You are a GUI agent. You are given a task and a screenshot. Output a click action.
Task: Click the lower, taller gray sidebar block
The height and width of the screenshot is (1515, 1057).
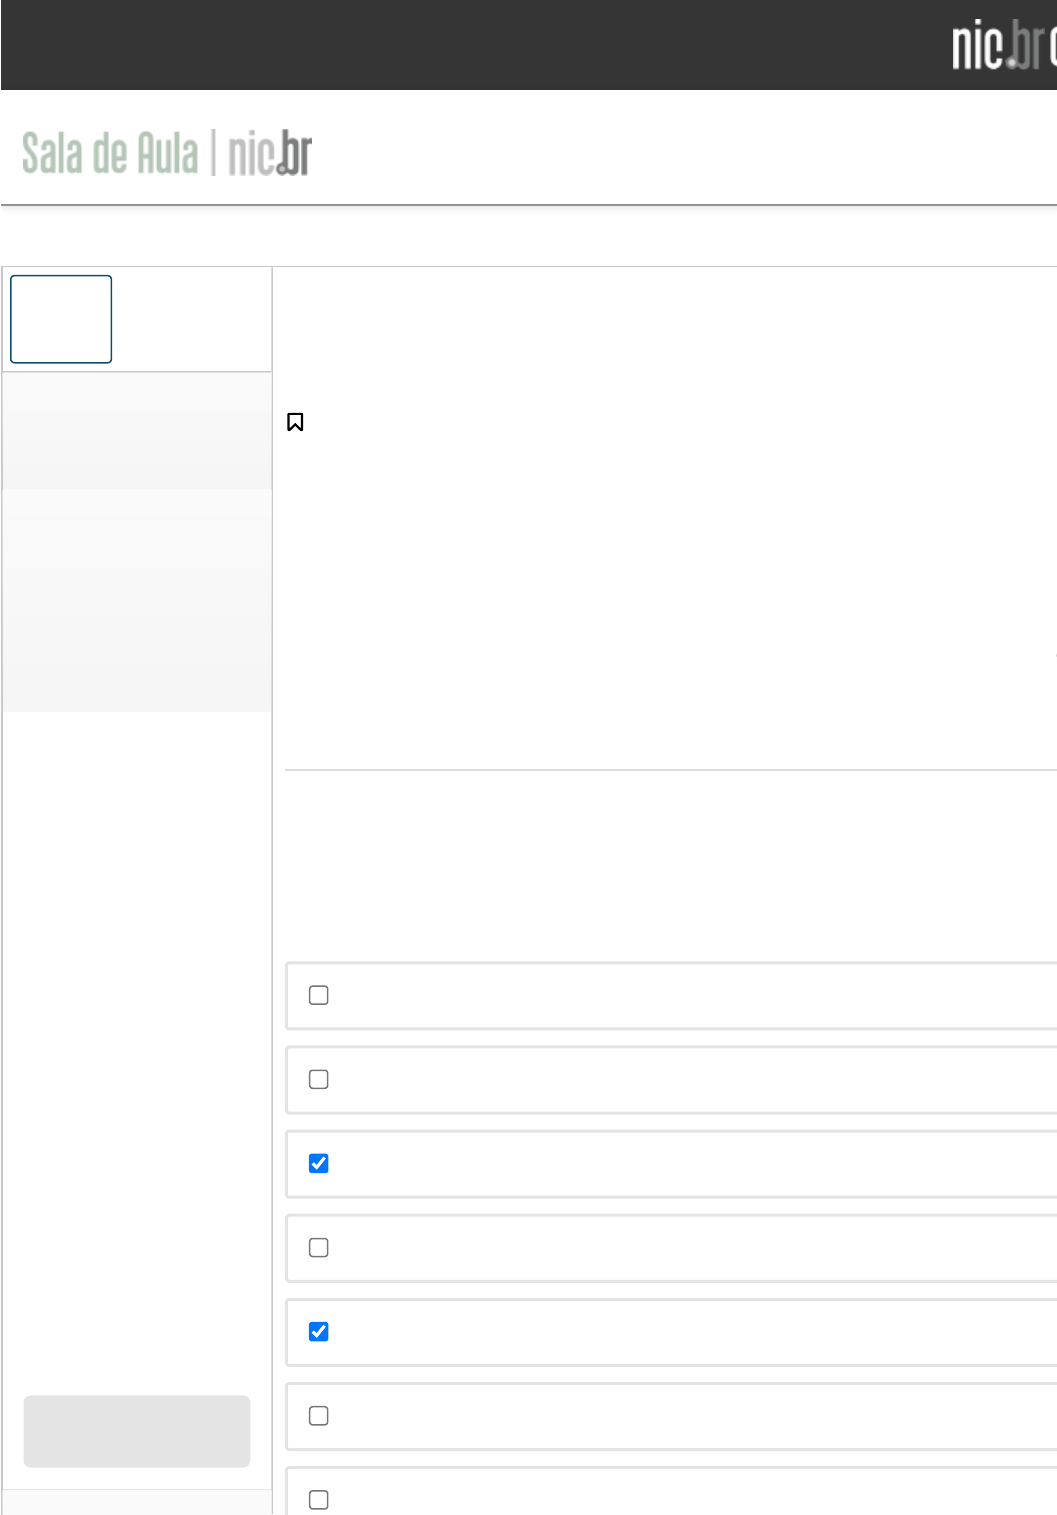(x=137, y=601)
